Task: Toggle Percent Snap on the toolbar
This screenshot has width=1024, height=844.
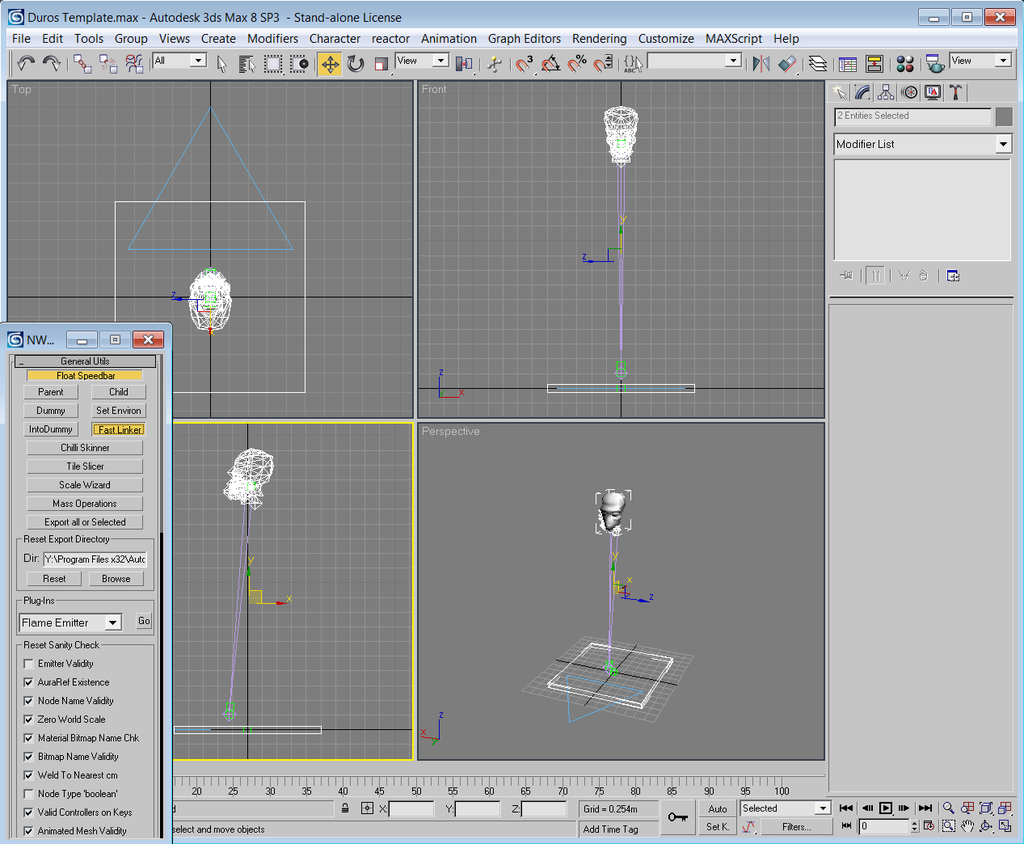Action: [577, 63]
